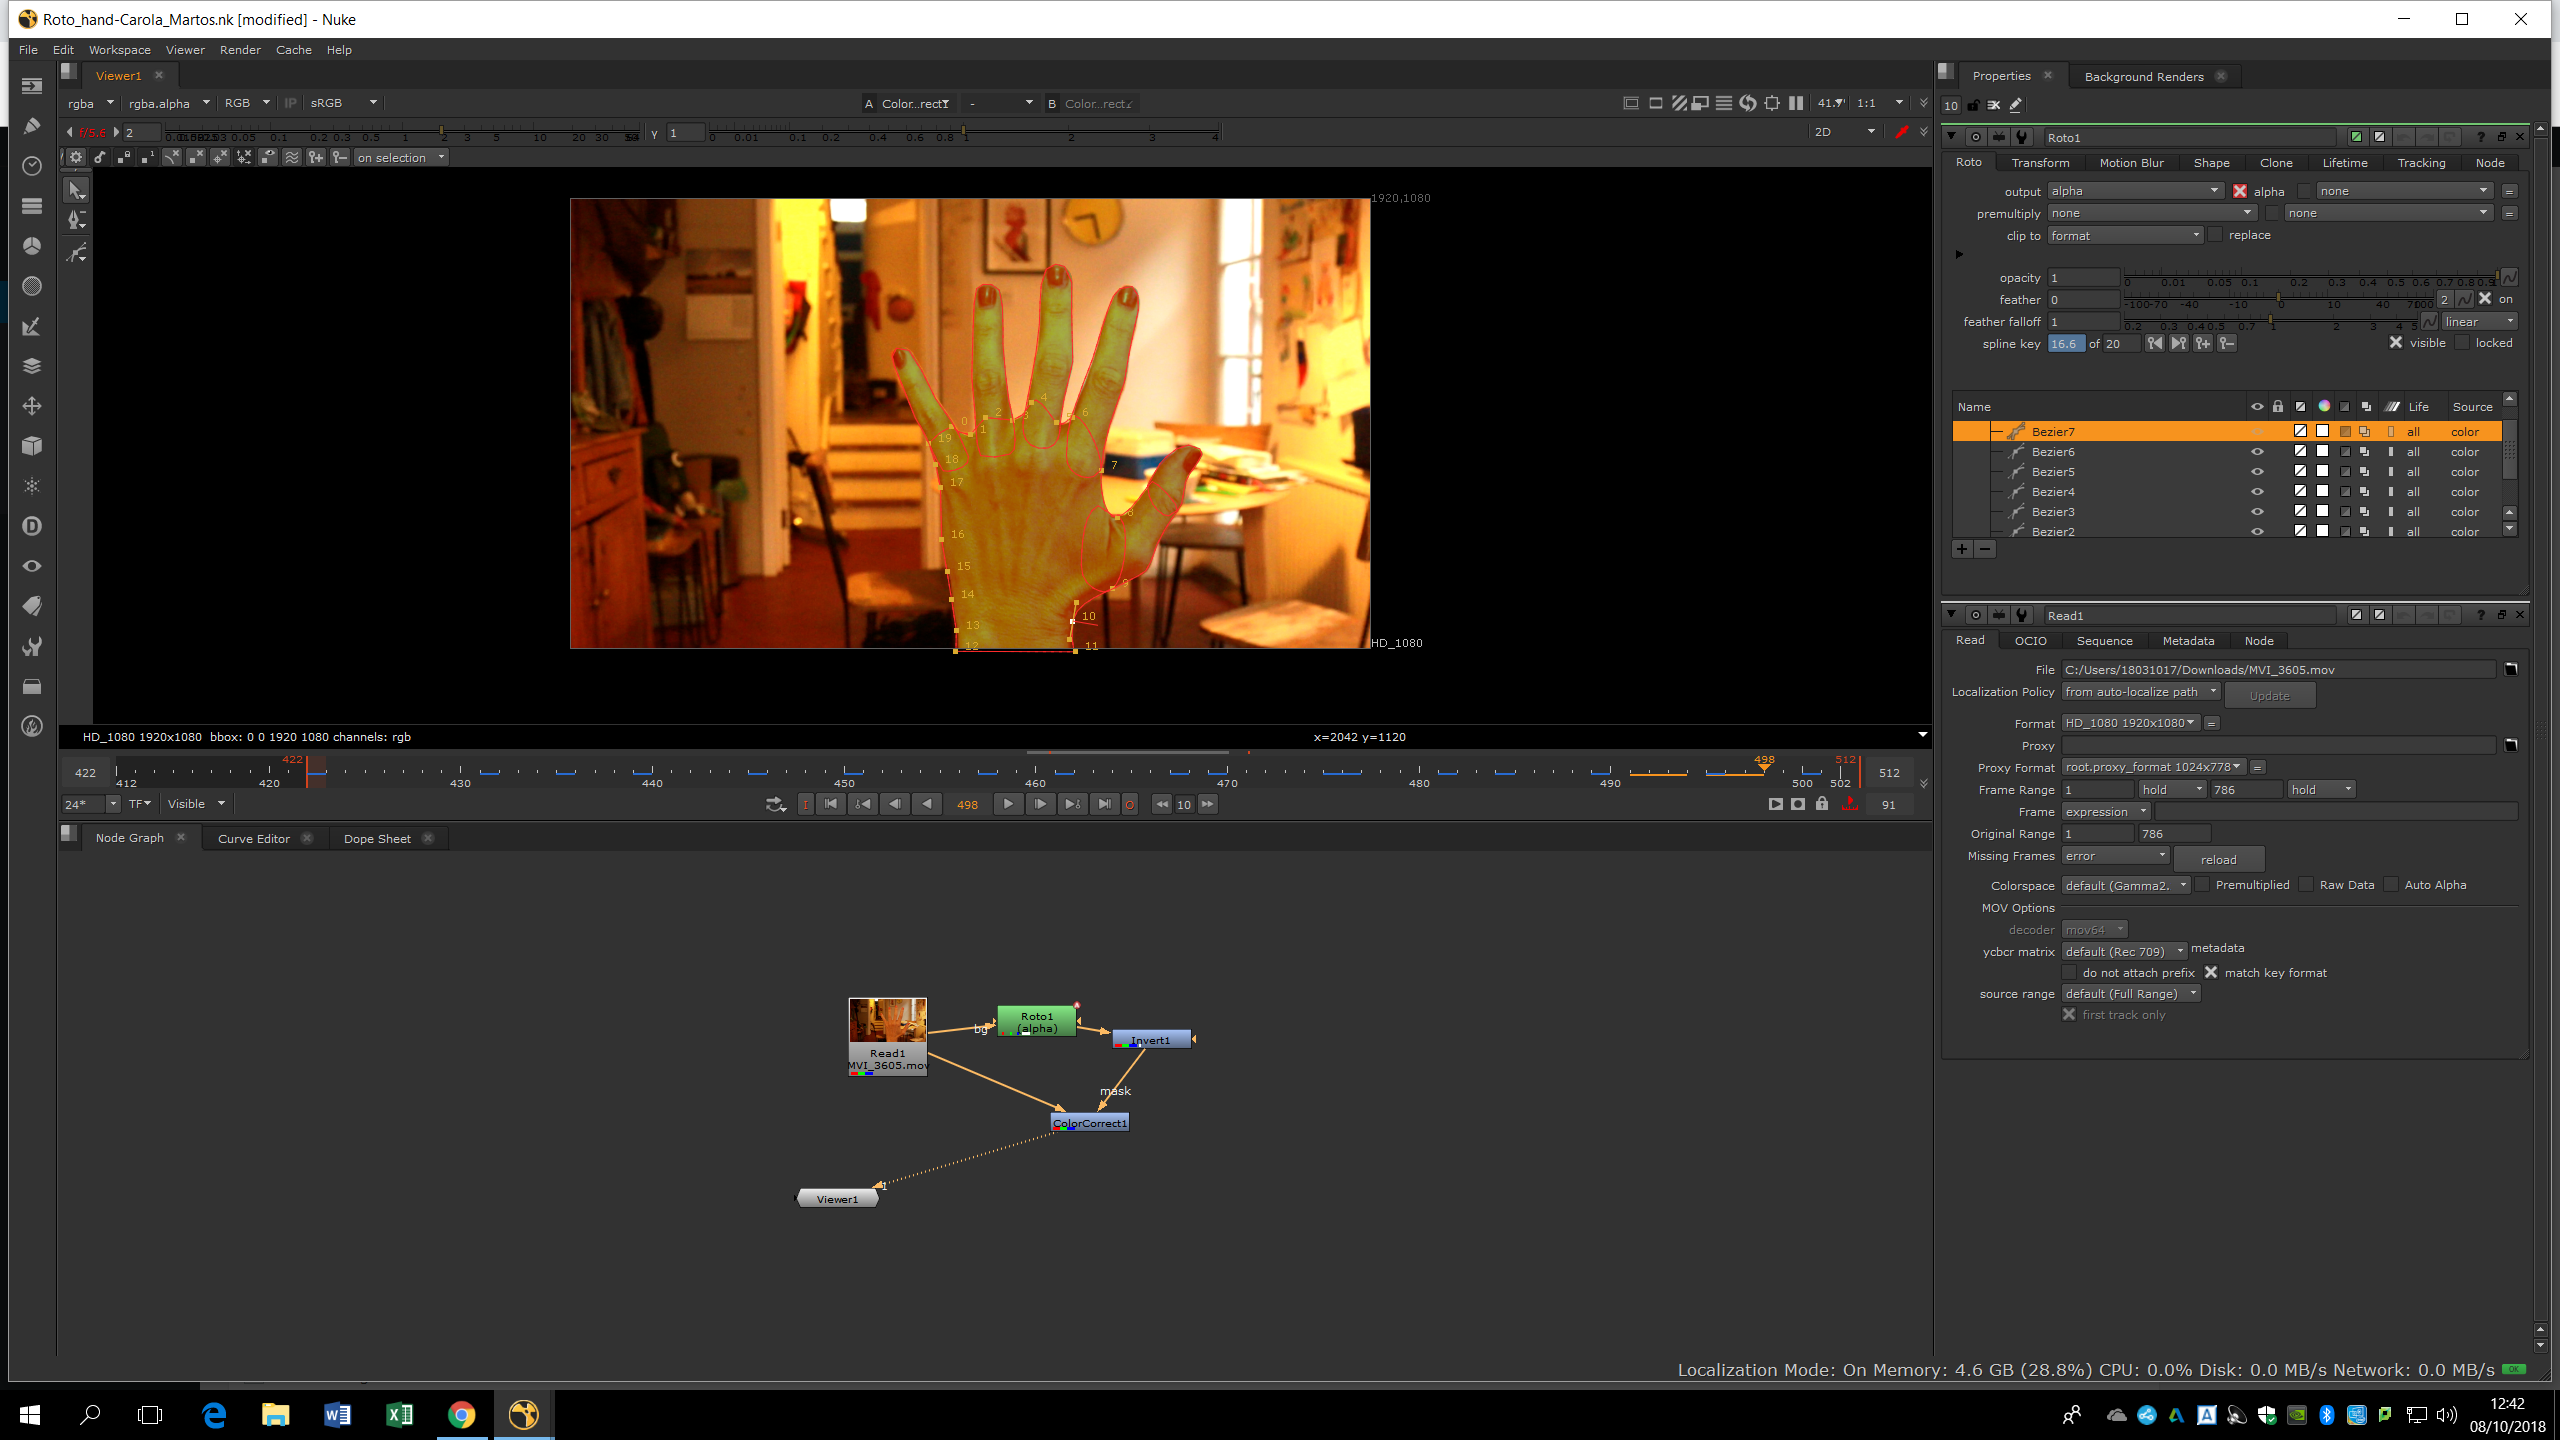Expand the Missing Frames error dropdown

2114,856
